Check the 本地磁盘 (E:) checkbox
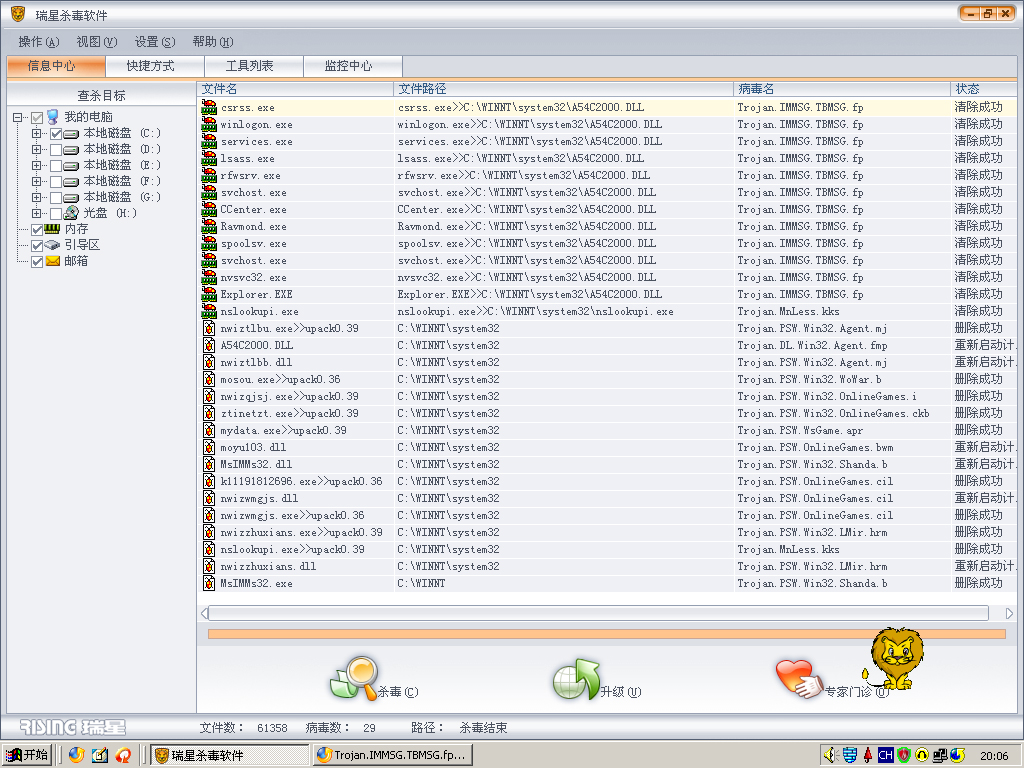The width and height of the screenshot is (1024, 768). pos(56,166)
